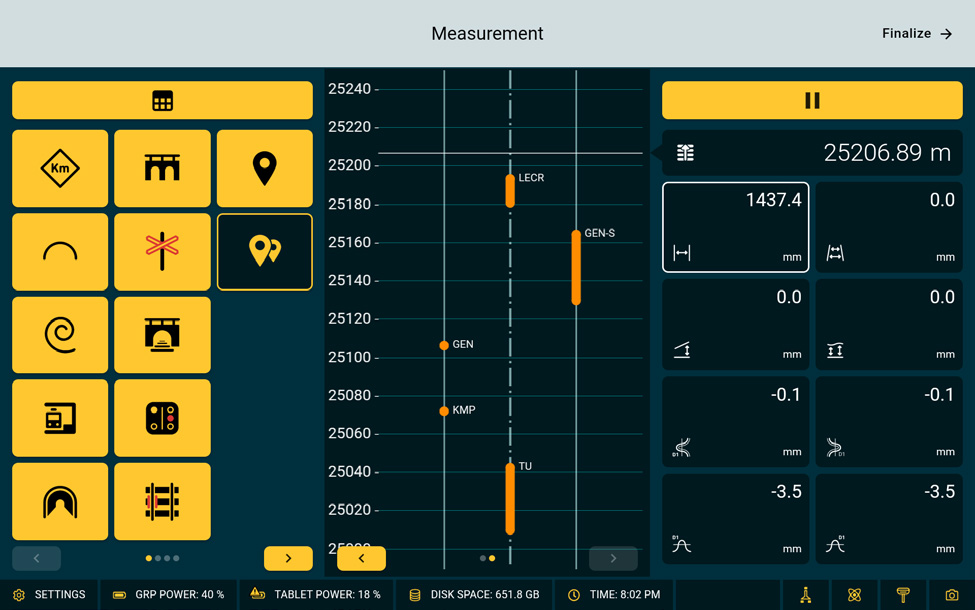Select the chainage 25206.89 m display

point(812,152)
